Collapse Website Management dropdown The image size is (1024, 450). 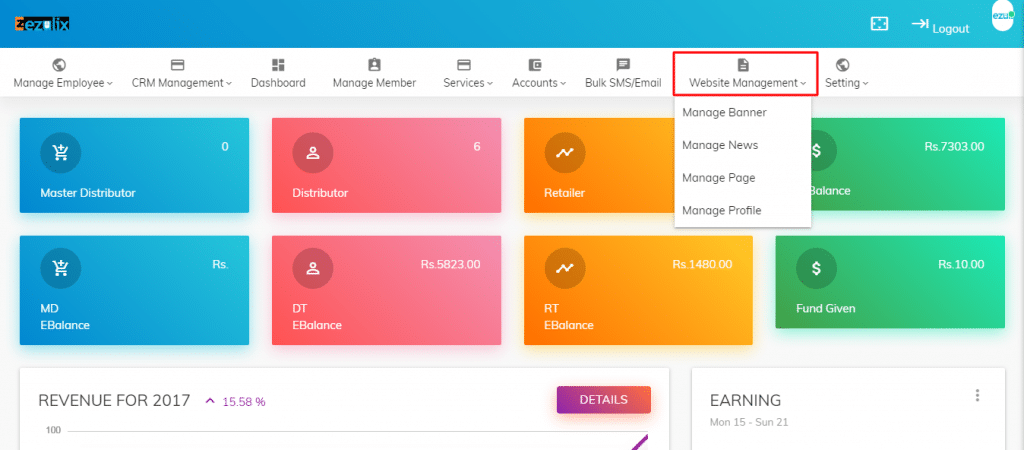pos(748,83)
